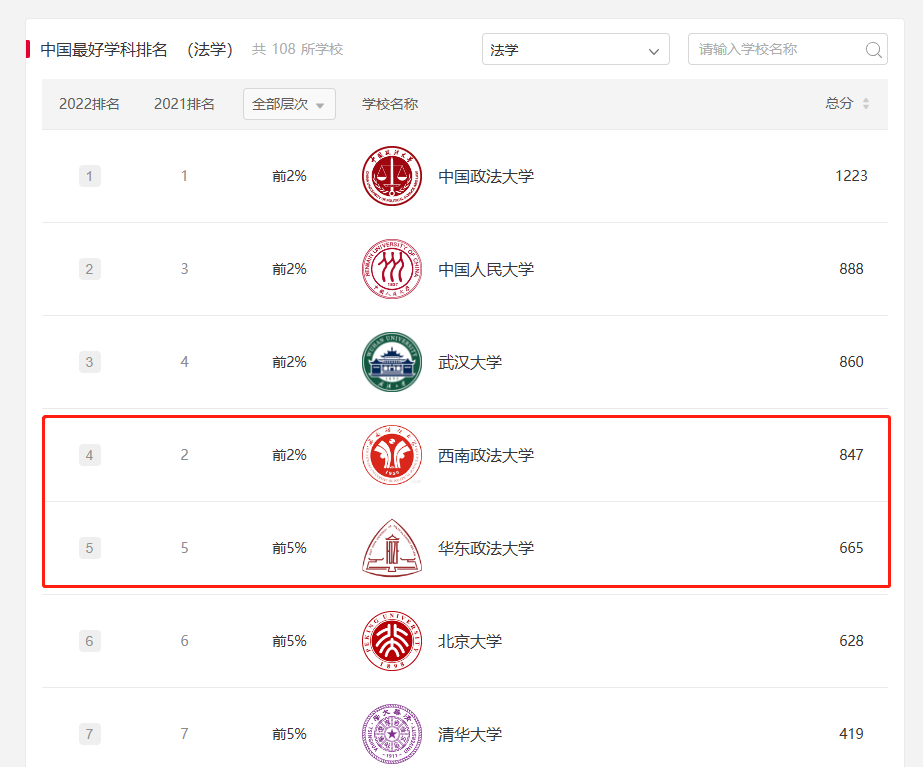Click the 2021 rank 5 for 华东政法大学
Viewport: 923px width, 767px height.
pyautogui.click(x=184, y=548)
